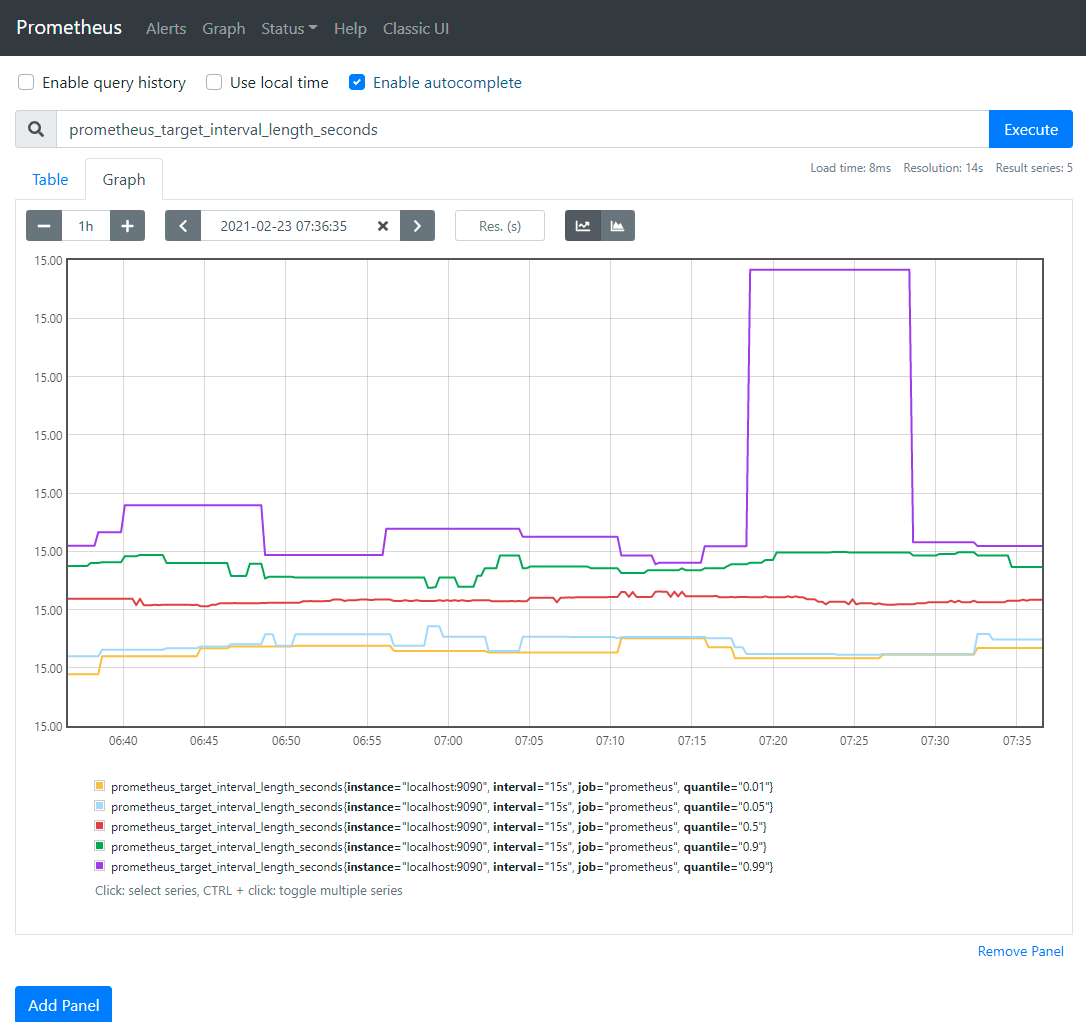
Task: Click the search magnifier icon
Action: pos(36,130)
